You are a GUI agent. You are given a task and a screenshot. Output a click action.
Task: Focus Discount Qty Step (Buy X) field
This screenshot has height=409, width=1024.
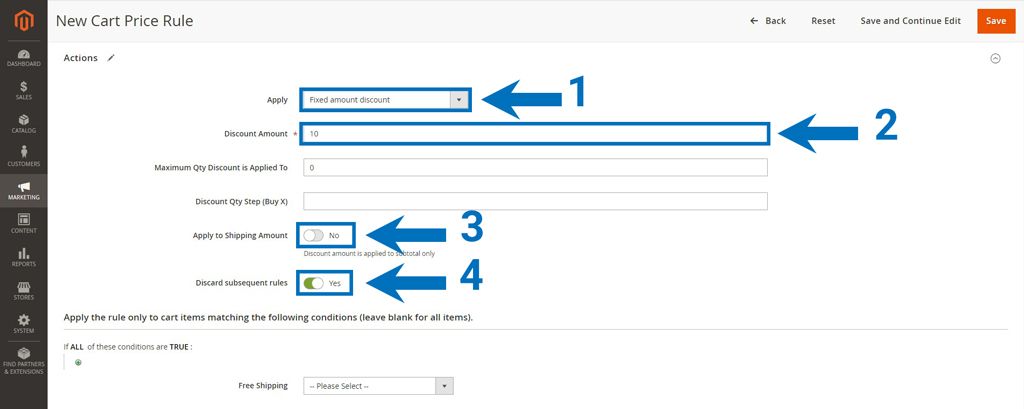click(536, 201)
